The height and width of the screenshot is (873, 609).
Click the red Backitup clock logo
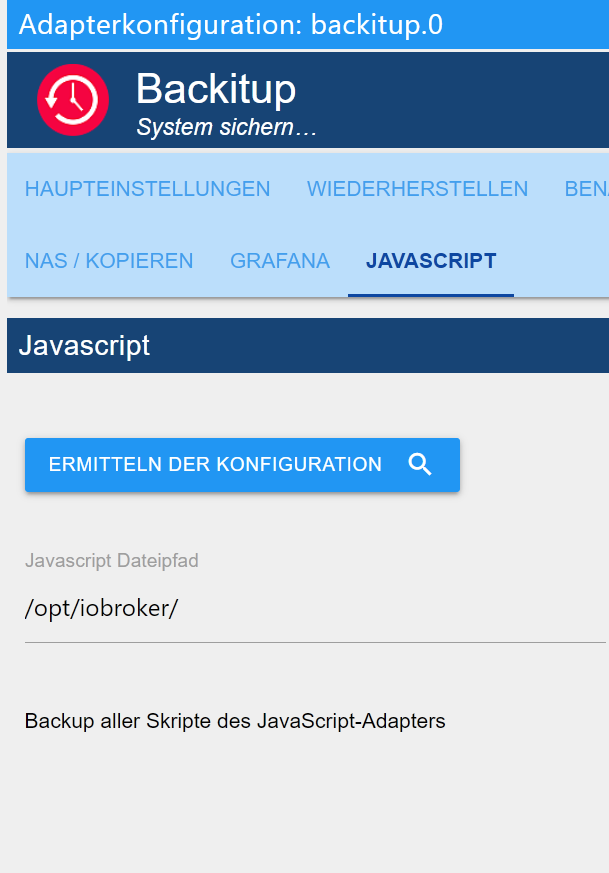[73, 100]
